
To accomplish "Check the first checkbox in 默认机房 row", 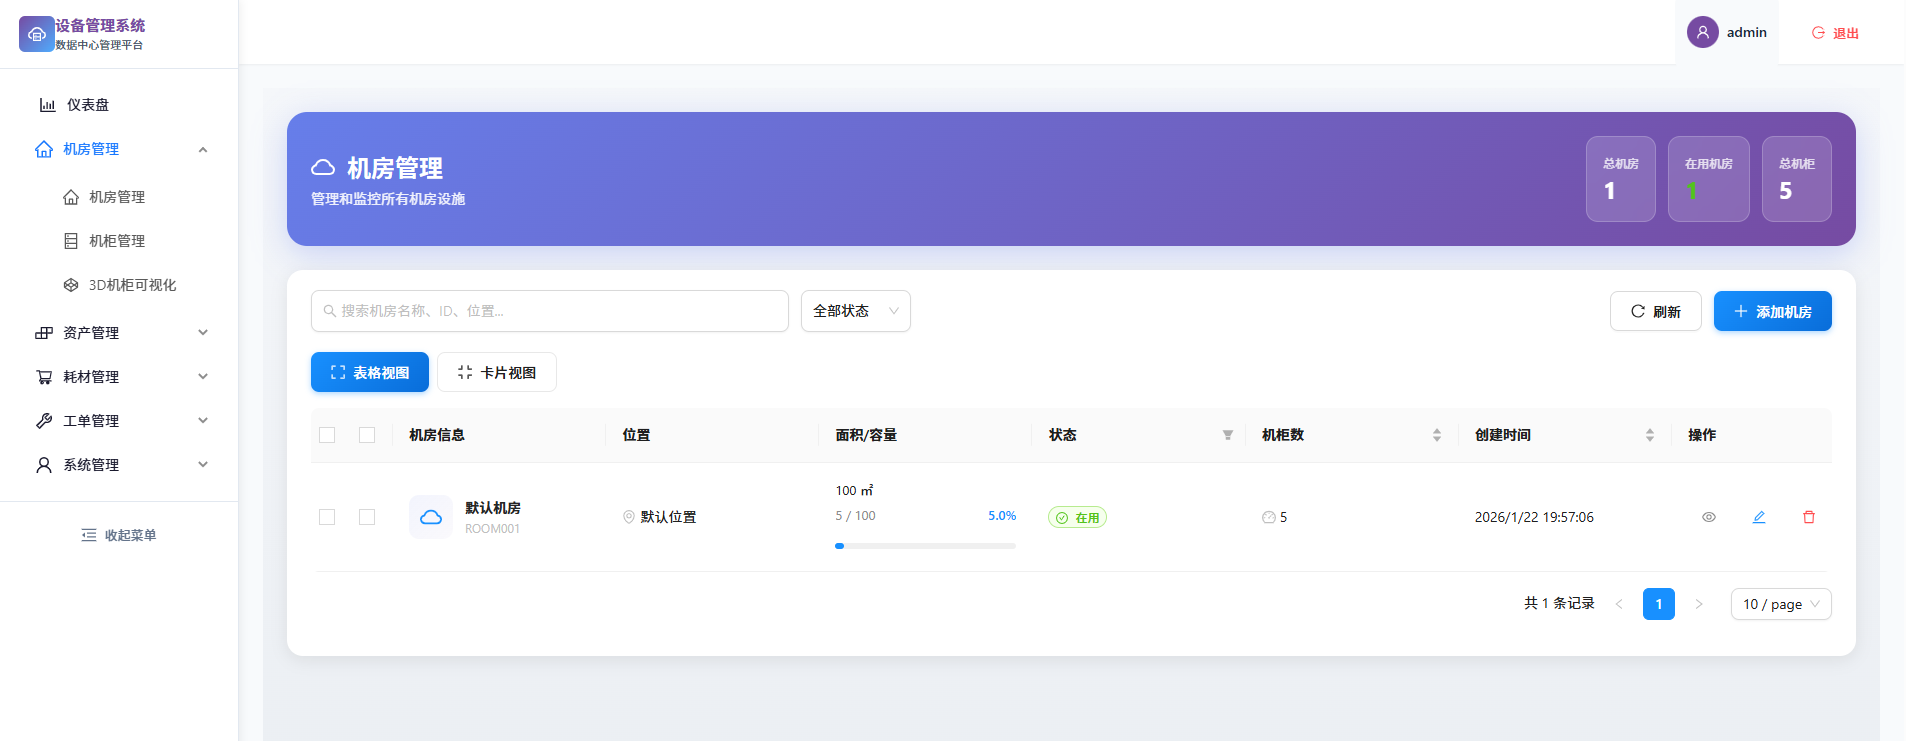I will (x=327, y=517).
